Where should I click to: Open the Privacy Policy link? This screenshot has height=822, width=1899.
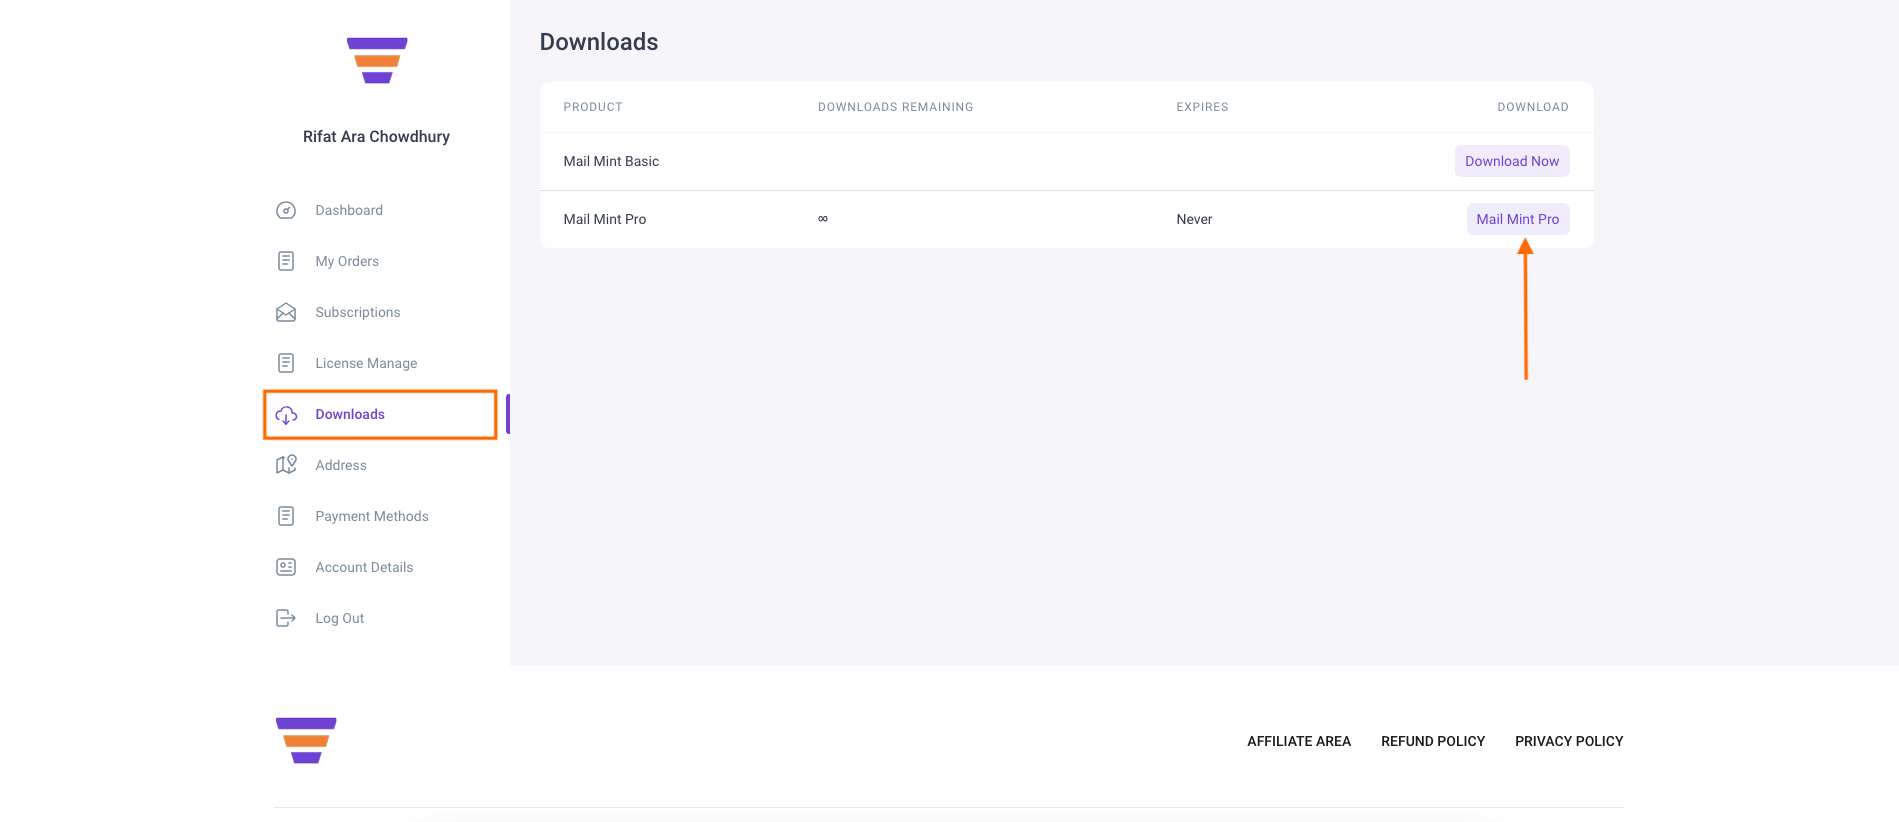click(x=1569, y=741)
